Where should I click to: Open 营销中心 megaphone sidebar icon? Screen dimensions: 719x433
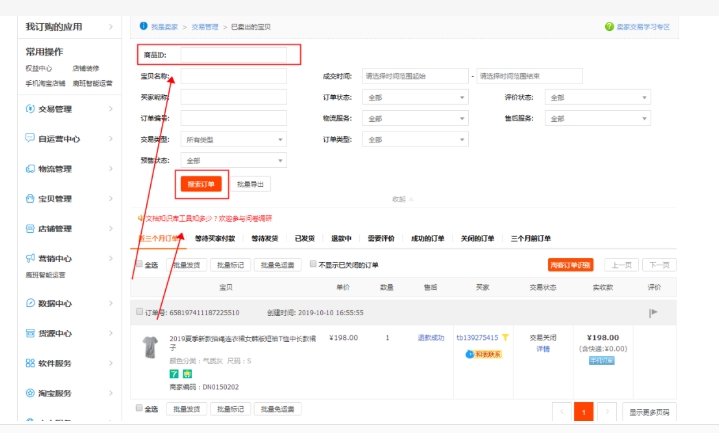pyautogui.click(x=30, y=258)
